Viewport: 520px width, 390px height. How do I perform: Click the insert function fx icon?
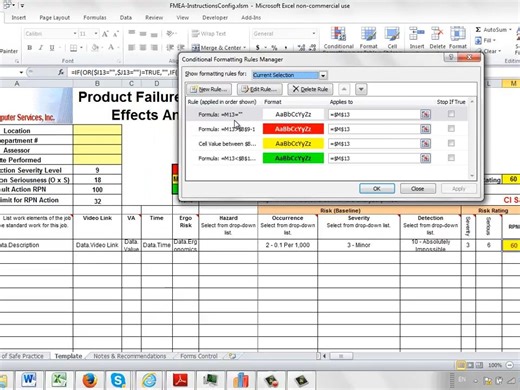(x=61, y=72)
